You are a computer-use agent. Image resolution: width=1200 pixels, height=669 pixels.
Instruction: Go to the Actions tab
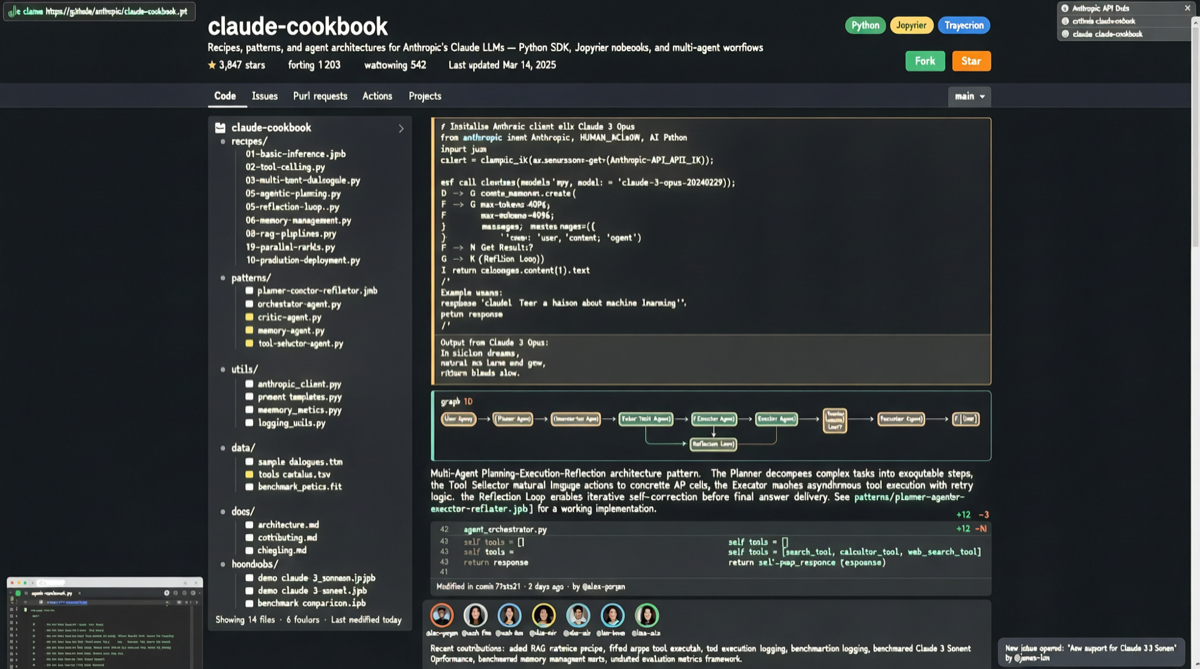coord(377,96)
